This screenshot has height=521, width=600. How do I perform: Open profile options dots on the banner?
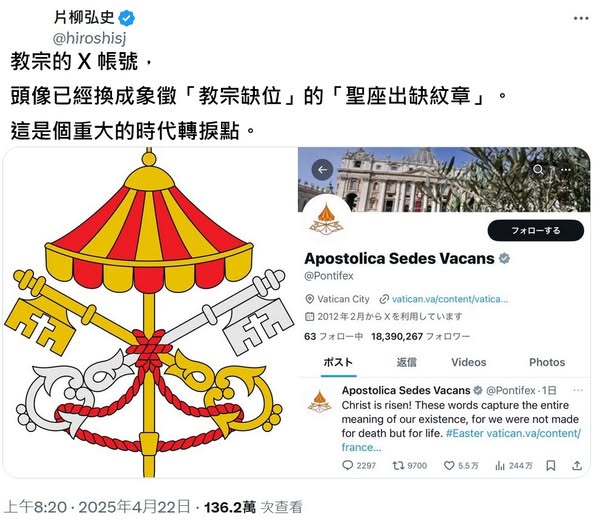click(566, 169)
